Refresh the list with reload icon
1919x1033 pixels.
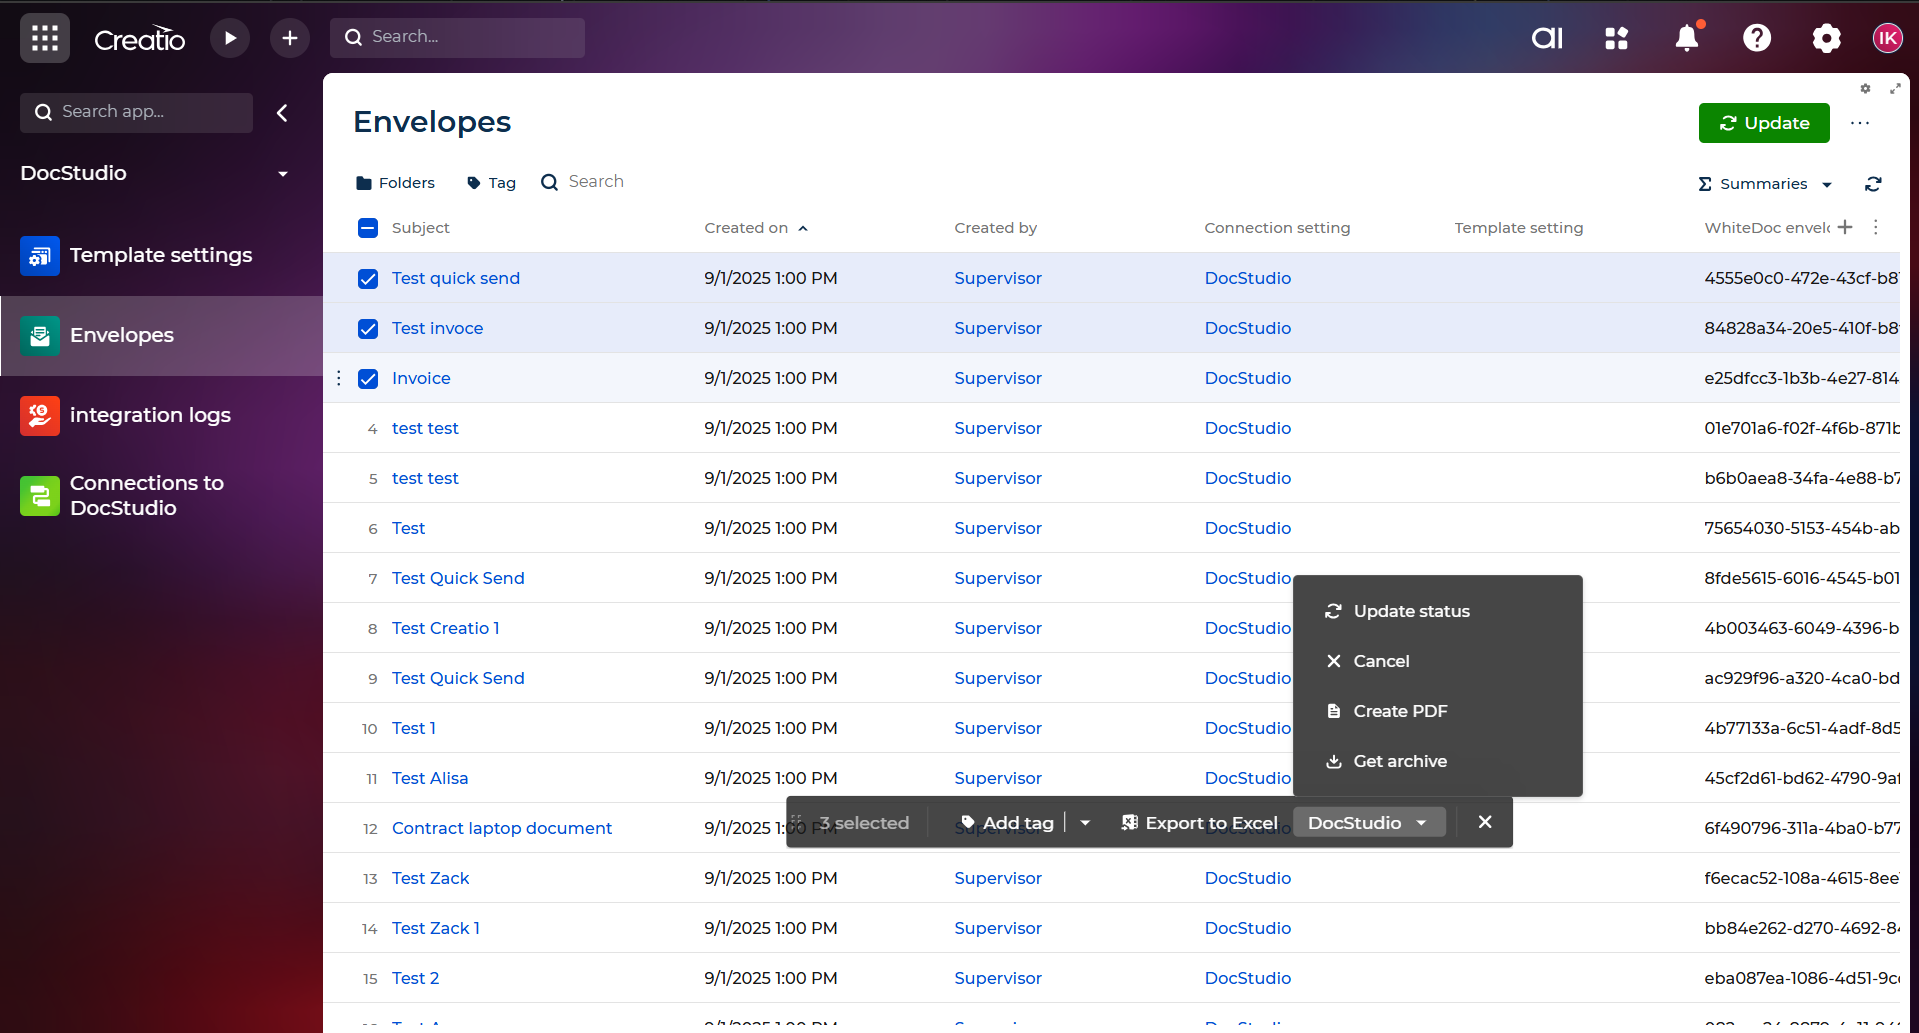coord(1873,184)
